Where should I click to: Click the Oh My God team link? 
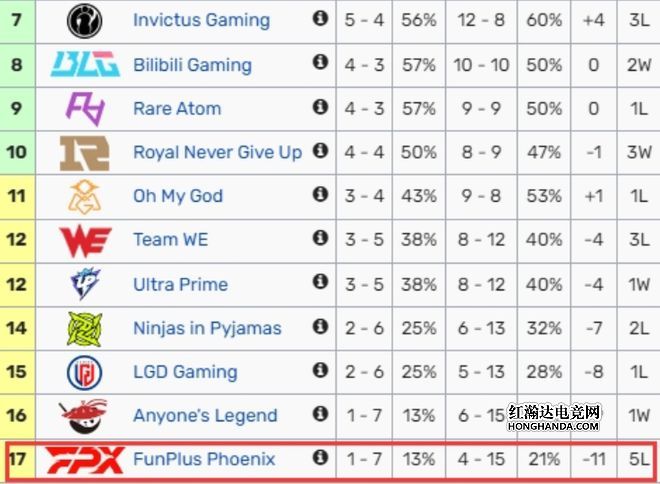pos(178,196)
